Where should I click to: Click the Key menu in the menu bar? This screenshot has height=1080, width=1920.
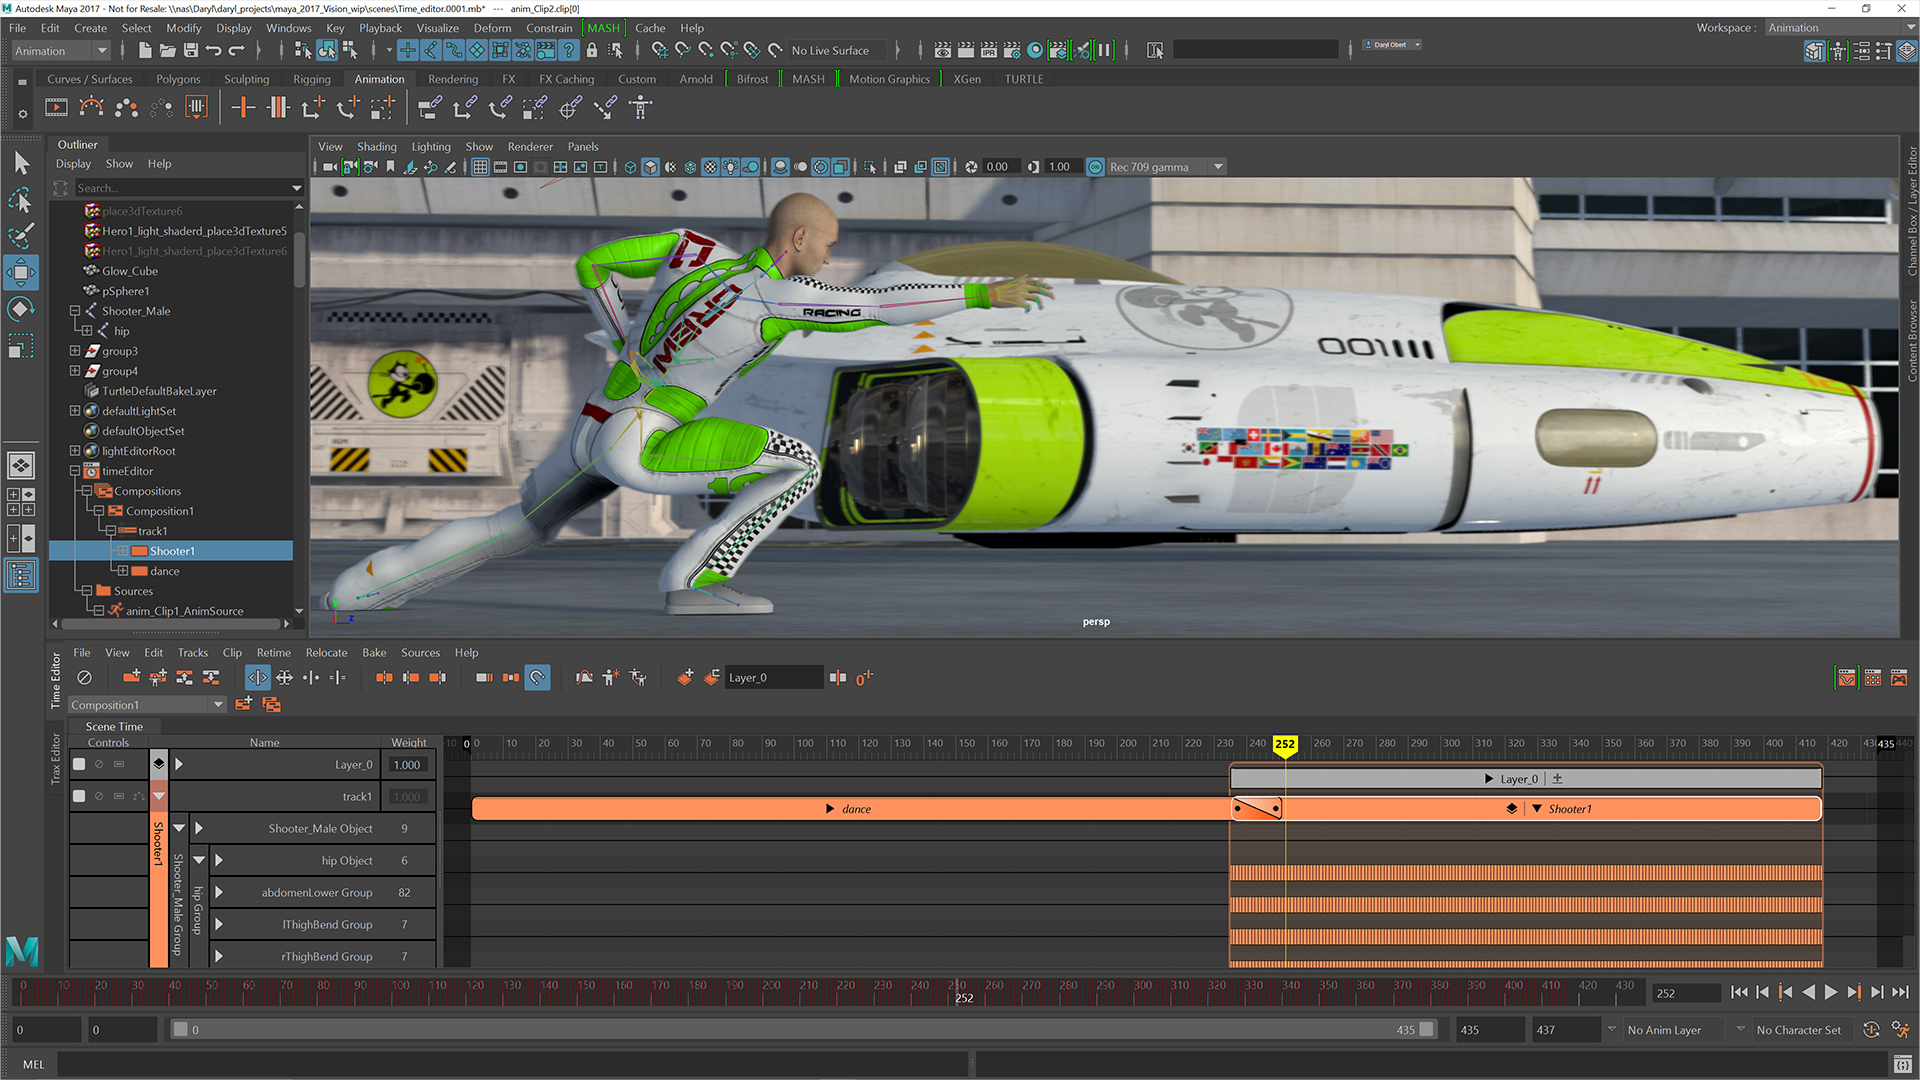tap(334, 29)
